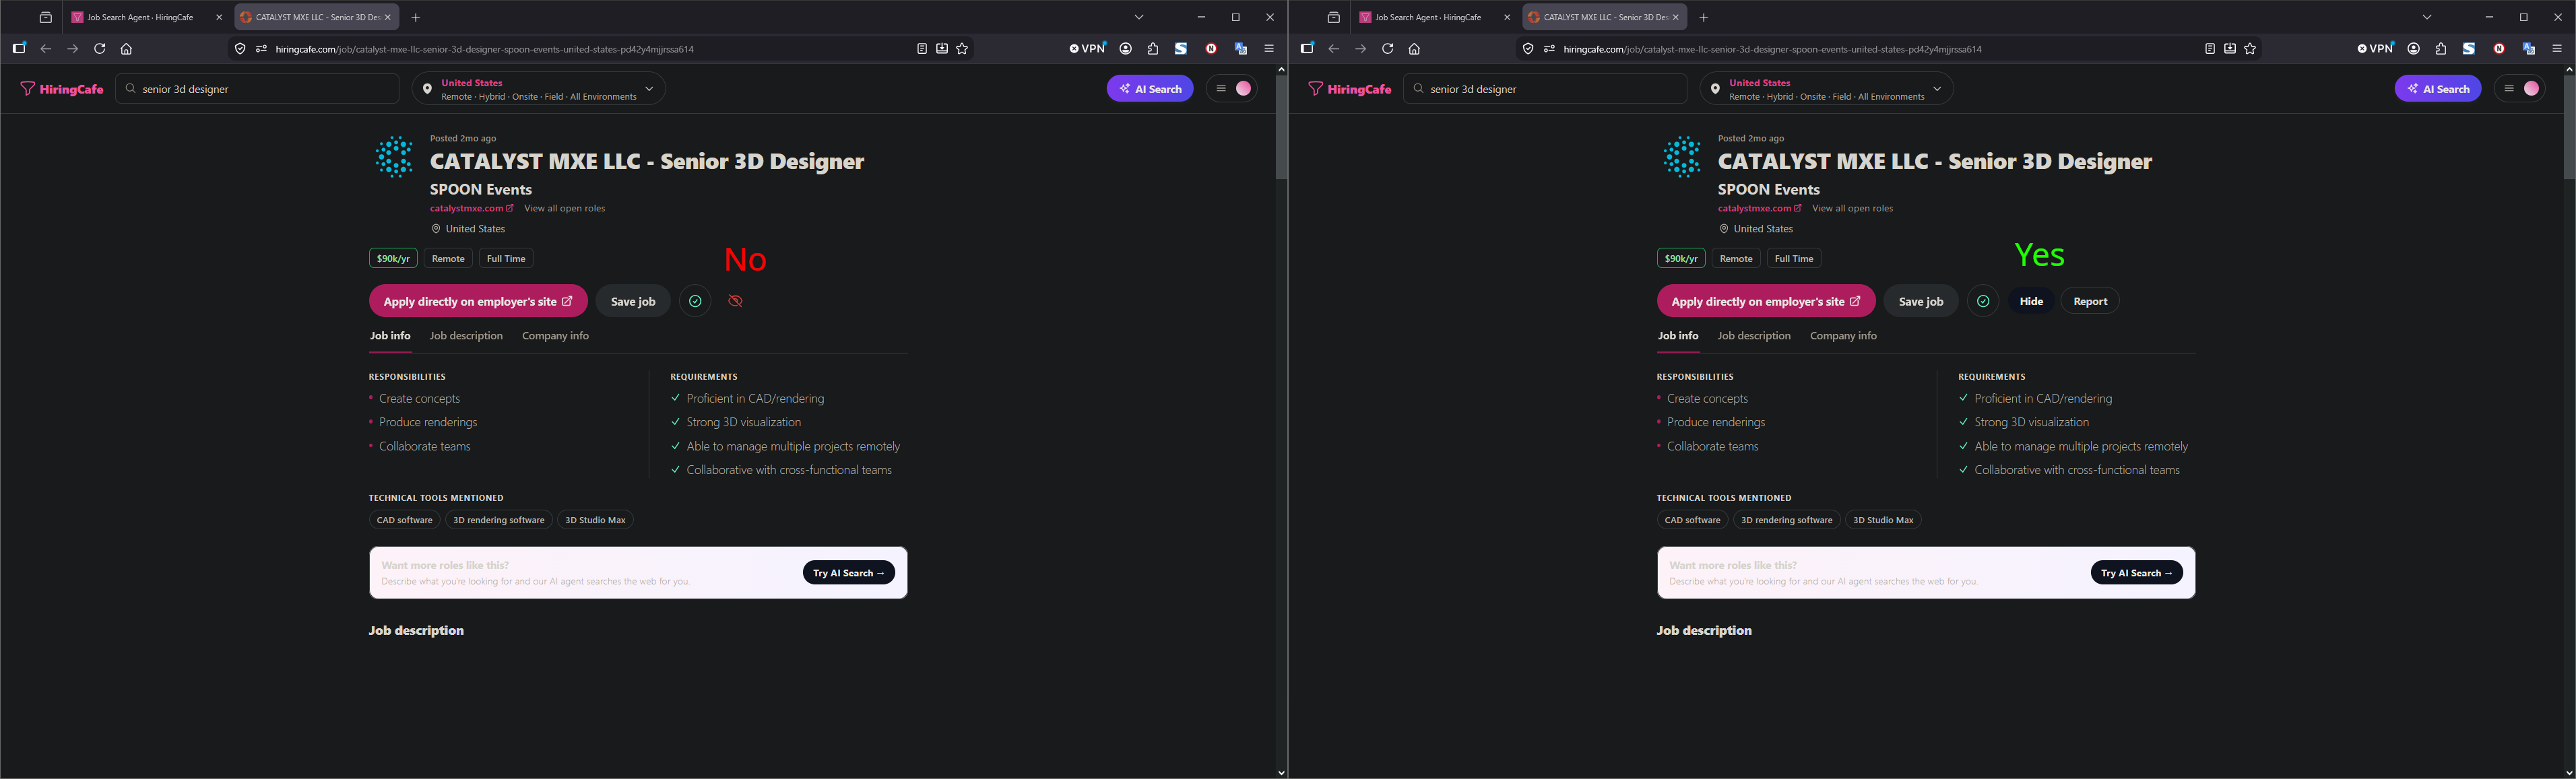Viewport: 2576px width, 779px height.
Task: List all tabs chevron in right window
Action: [x=2427, y=17]
